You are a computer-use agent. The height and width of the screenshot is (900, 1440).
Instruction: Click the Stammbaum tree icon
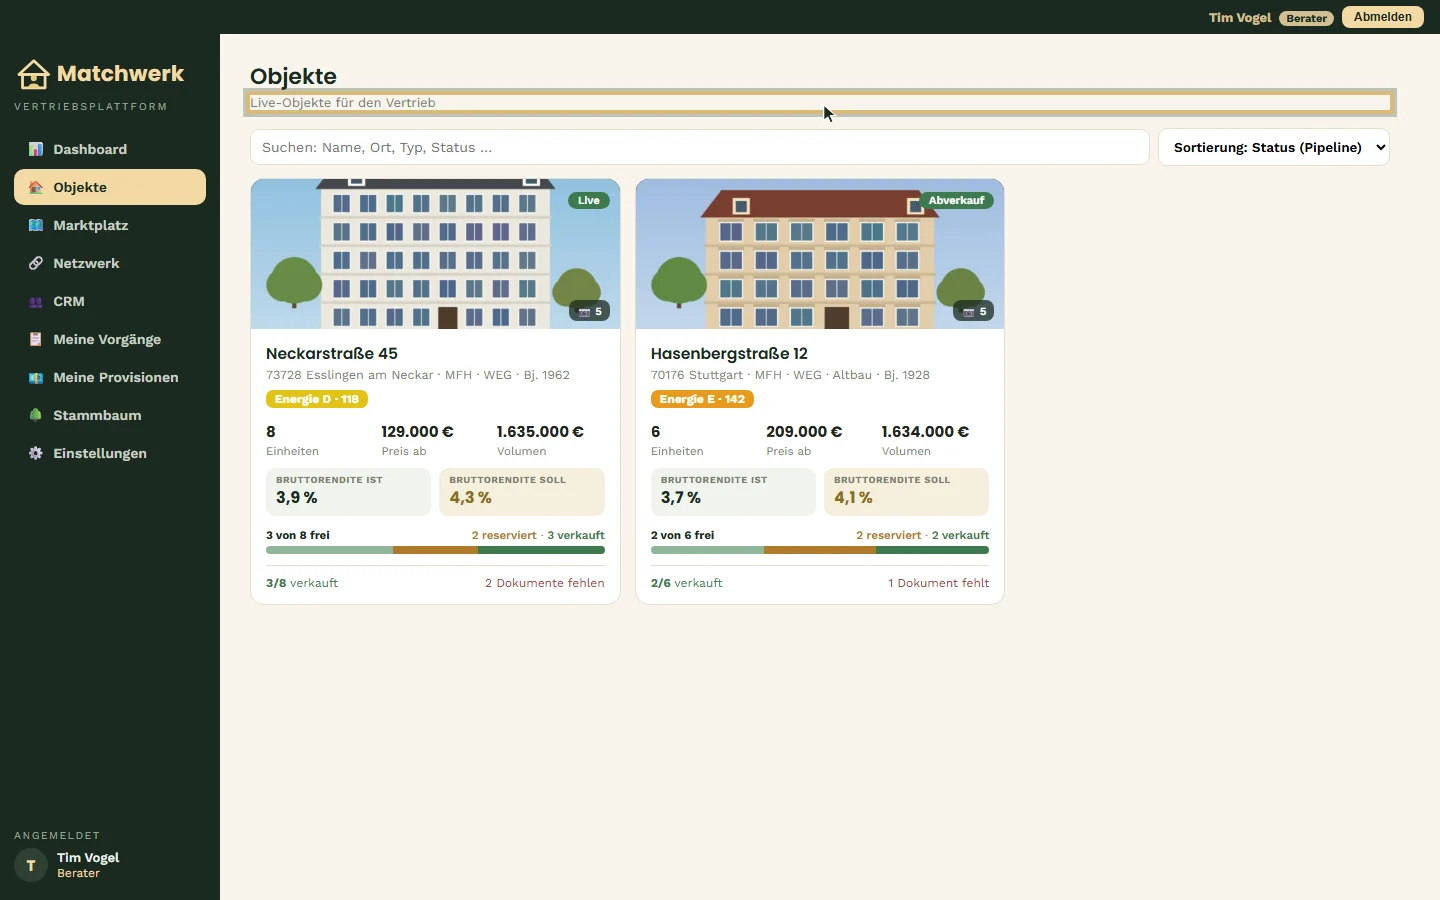(36, 415)
